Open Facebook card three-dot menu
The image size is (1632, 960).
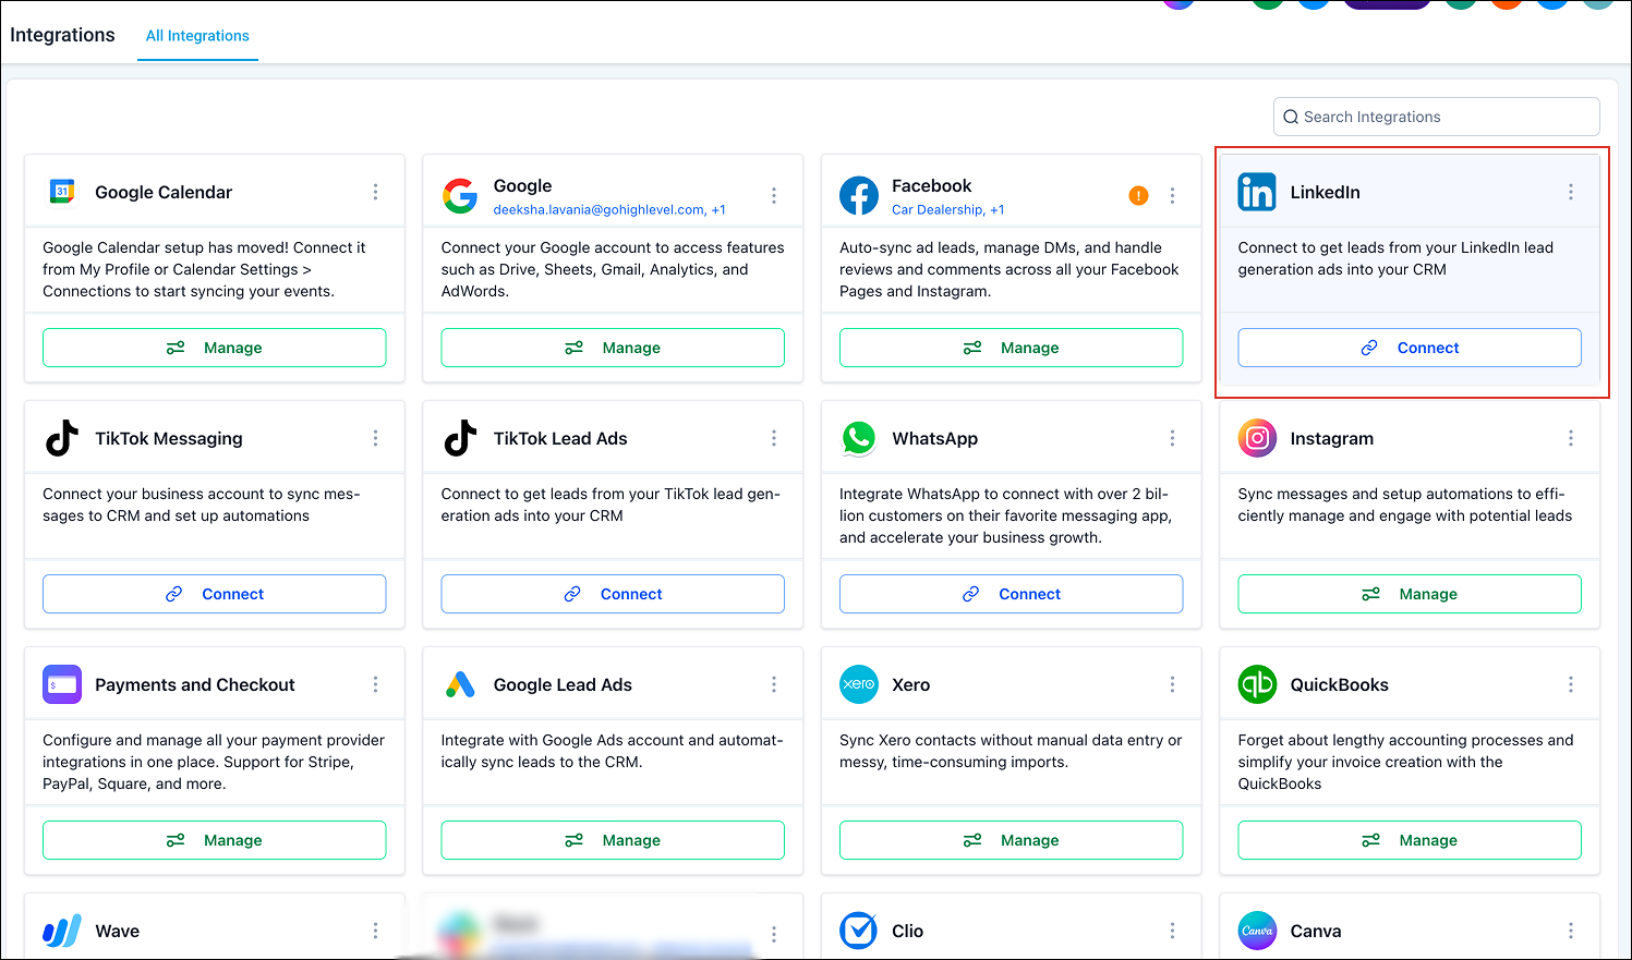point(1172,196)
